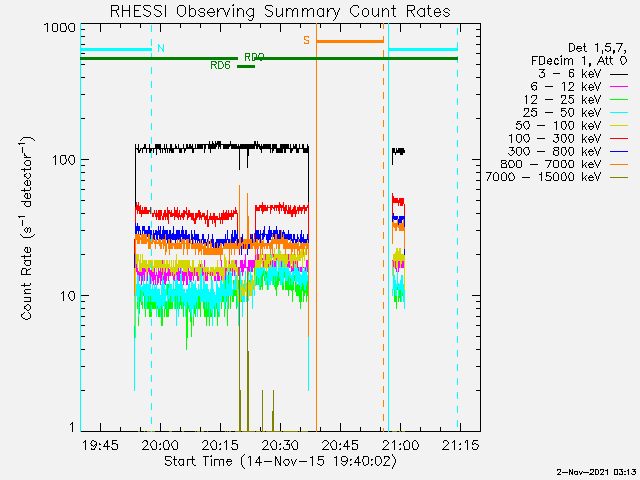Click the magenta 6 - 12 keV legend line
Screen dimensions: 640x480
619,87
